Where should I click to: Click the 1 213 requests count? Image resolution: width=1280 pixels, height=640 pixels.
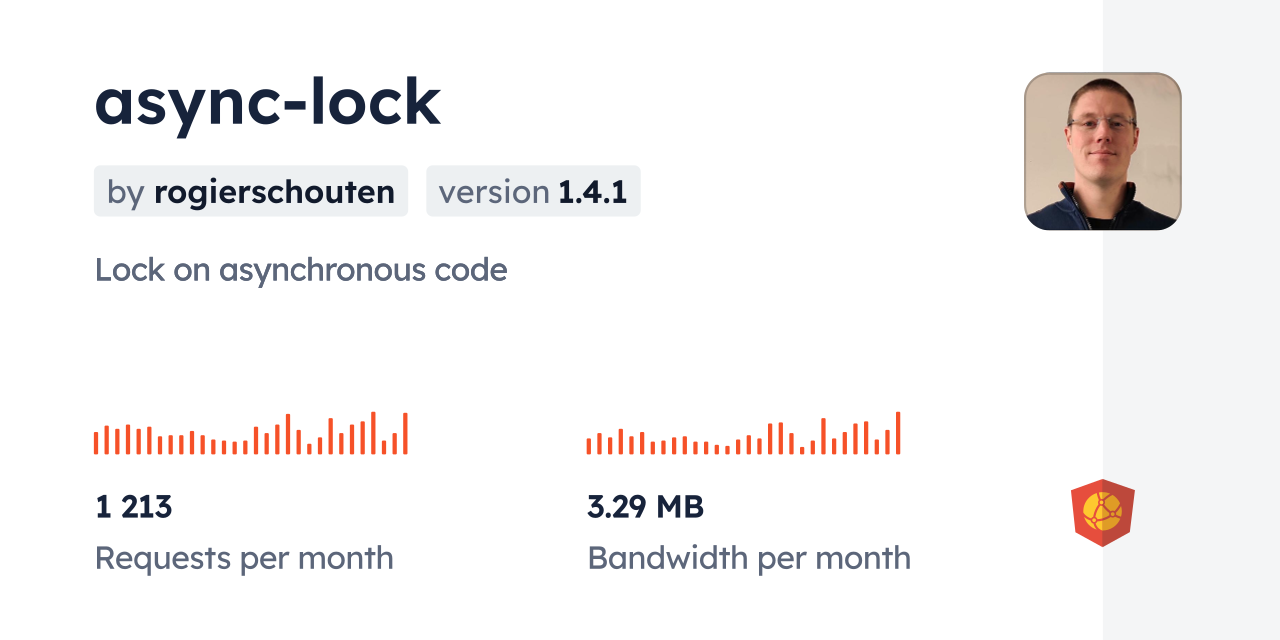(134, 507)
